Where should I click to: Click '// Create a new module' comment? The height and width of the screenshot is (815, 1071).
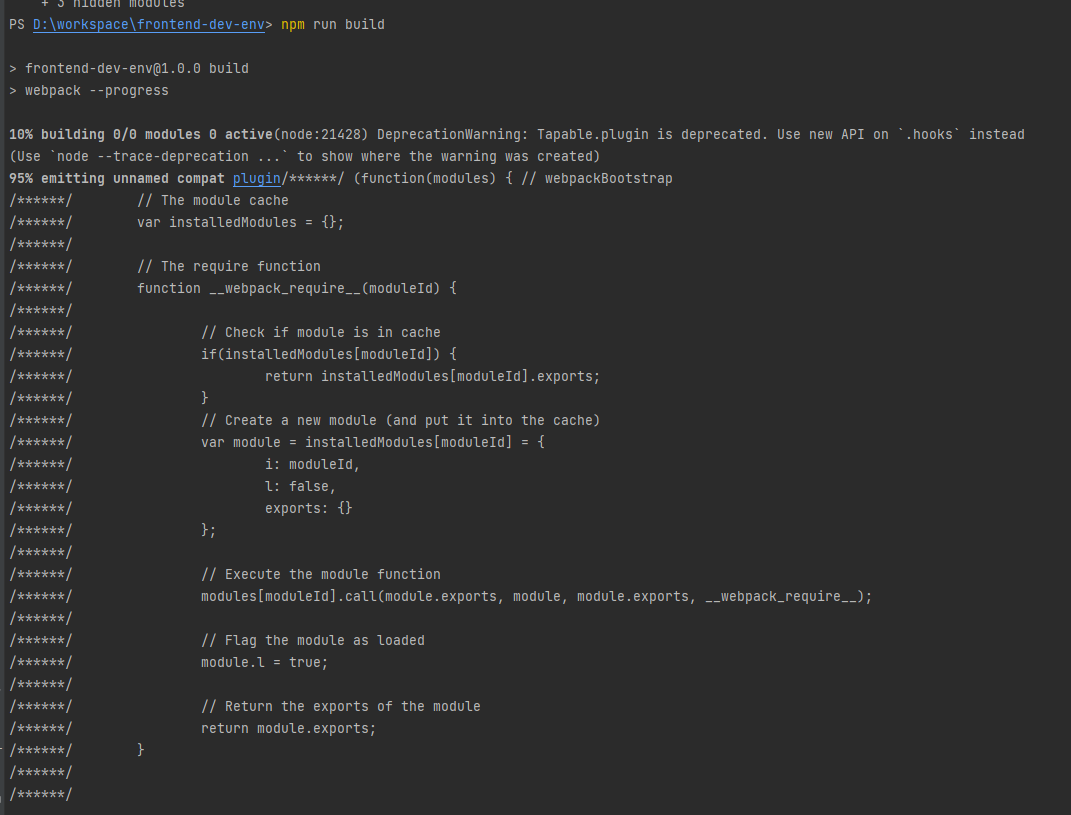[288, 420]
